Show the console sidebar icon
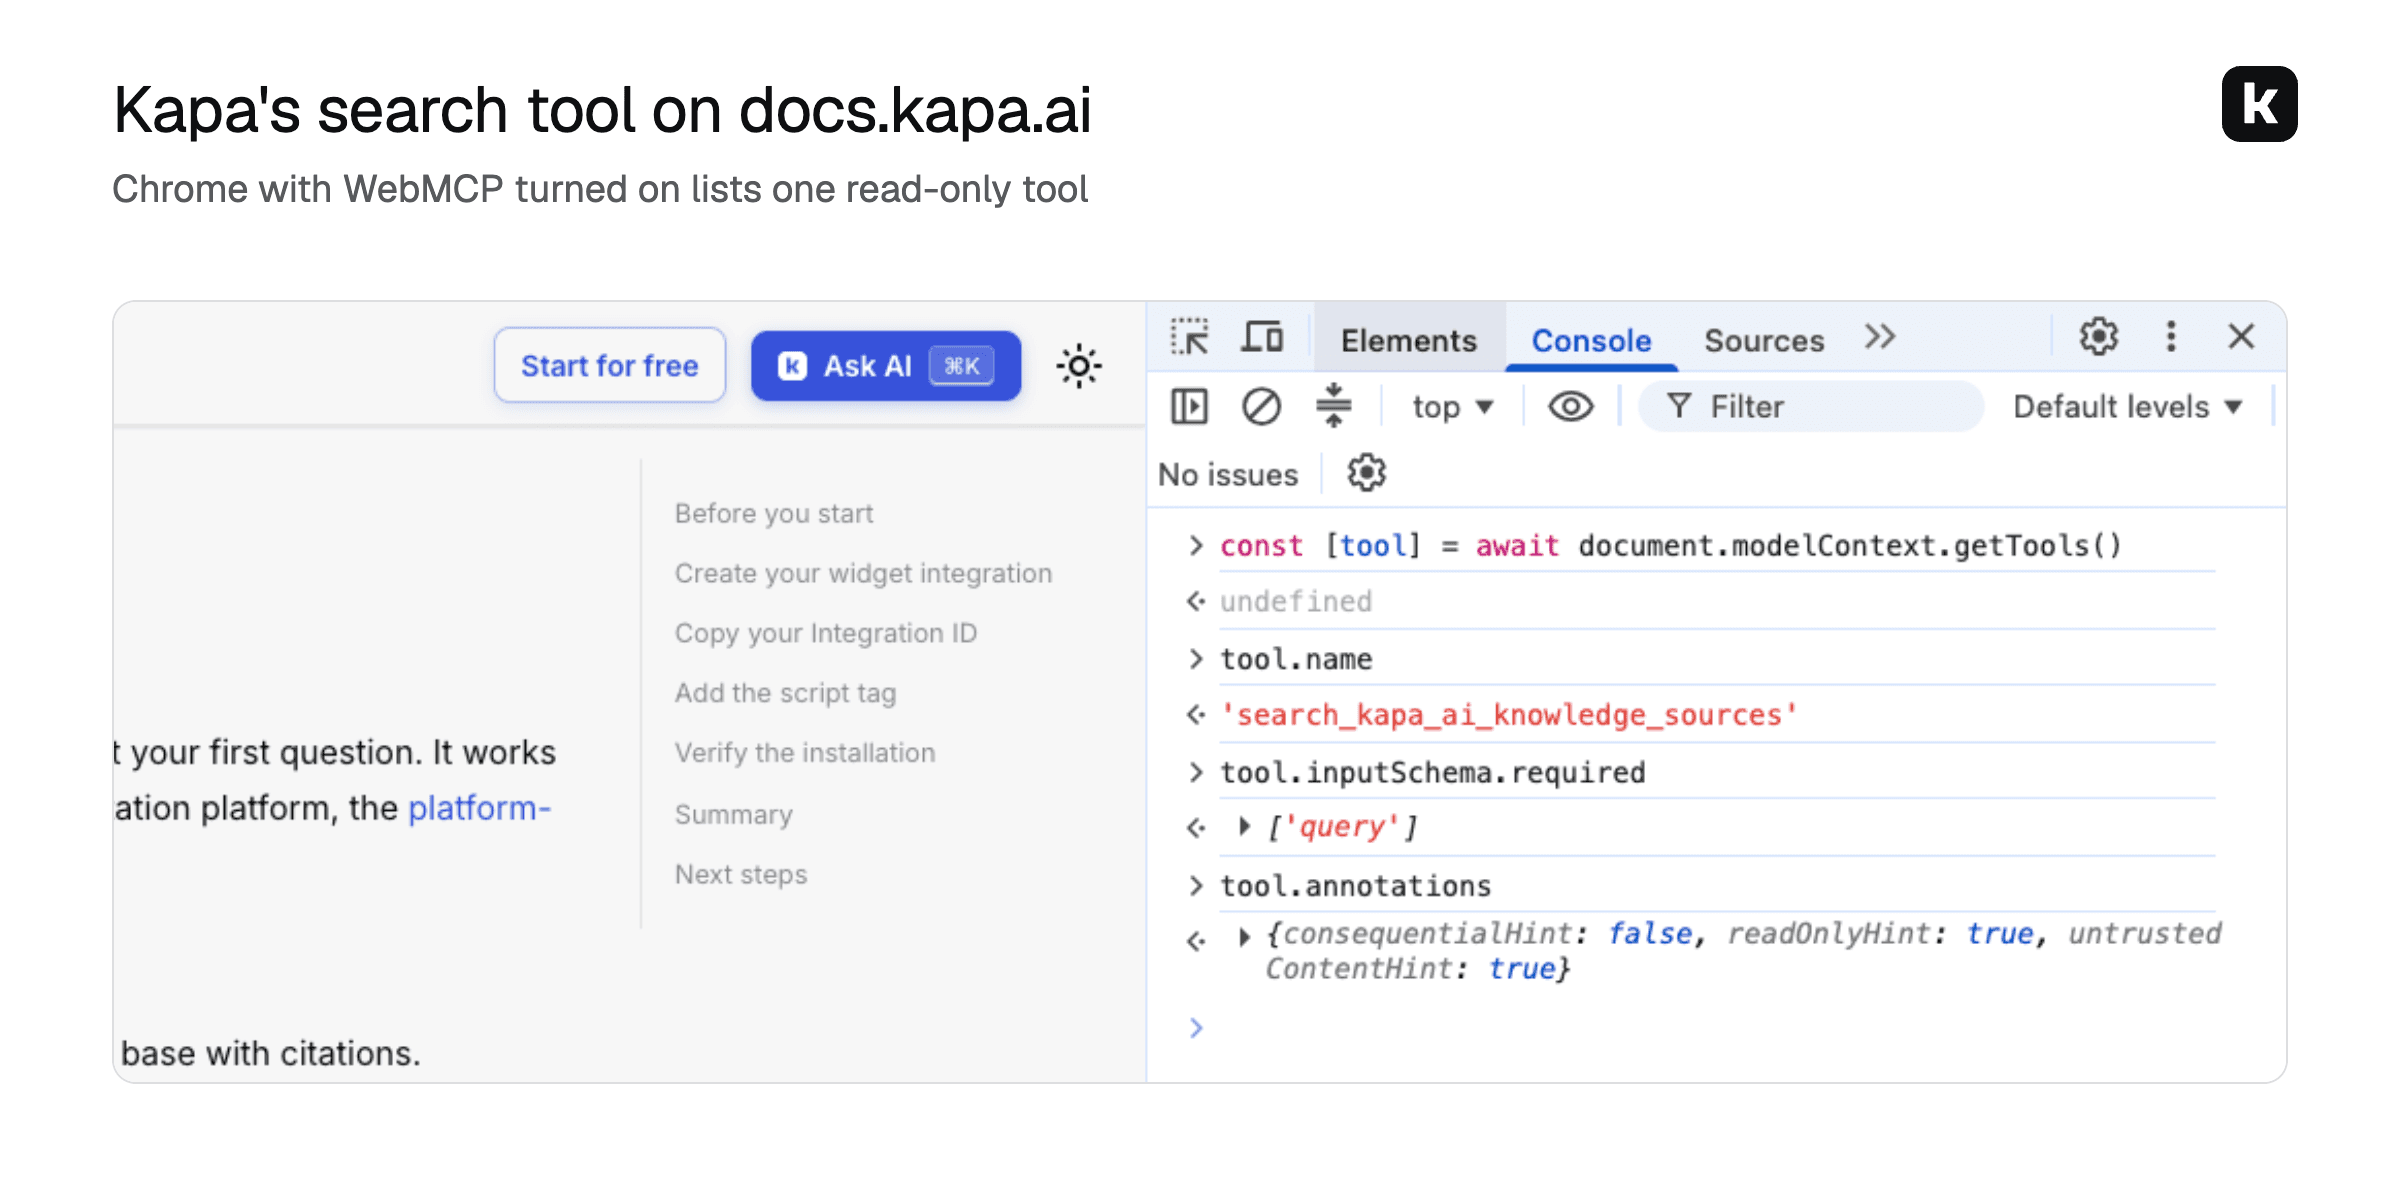The height and width of the screenshot is (1196, 2400). (1189, 407)
